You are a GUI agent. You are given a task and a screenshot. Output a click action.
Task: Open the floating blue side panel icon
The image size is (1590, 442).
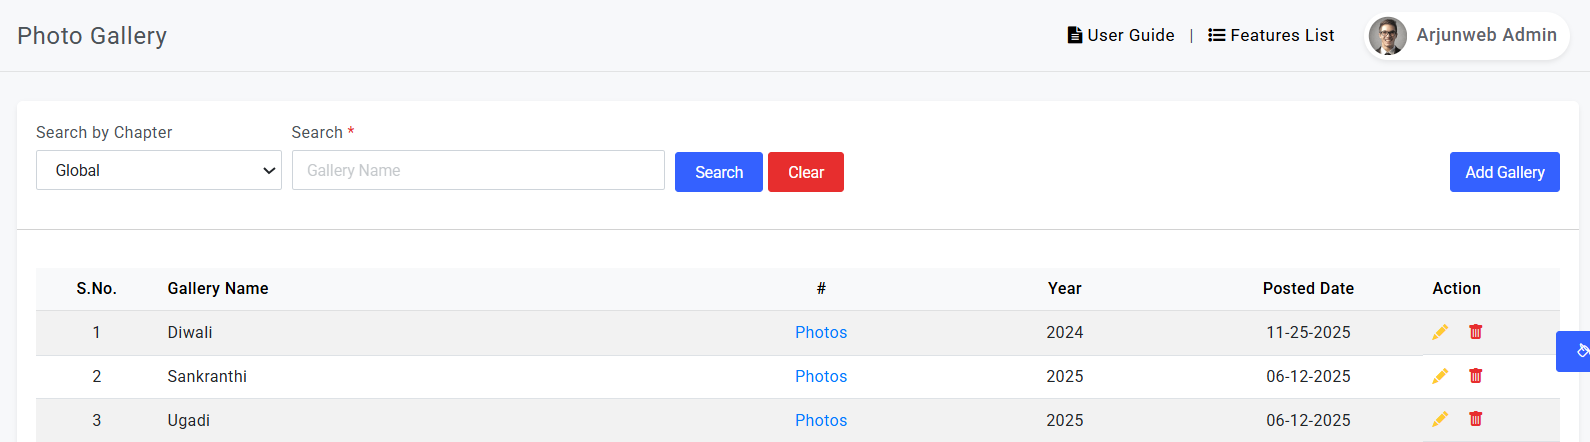1574,351
